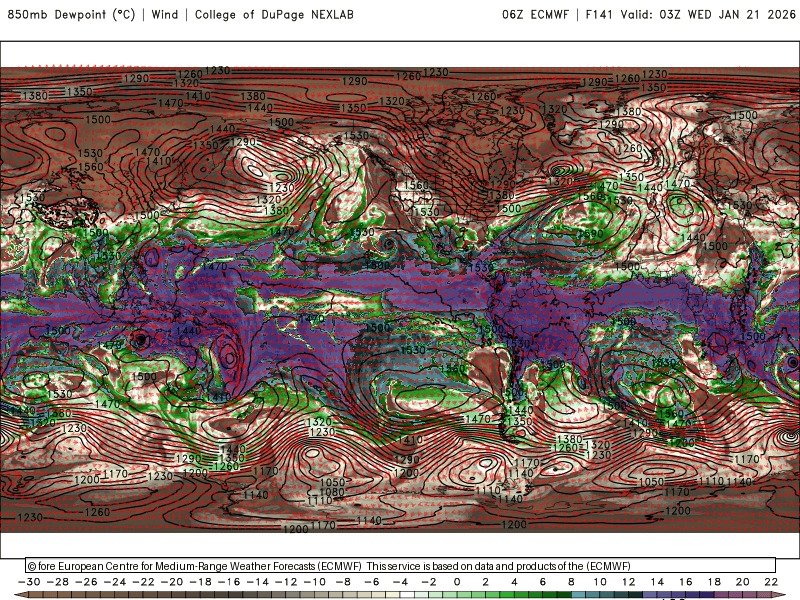Click the positive '16' color scale label
Image resolution: width=800 pixels, height=600 pixels.
(686, 582)
